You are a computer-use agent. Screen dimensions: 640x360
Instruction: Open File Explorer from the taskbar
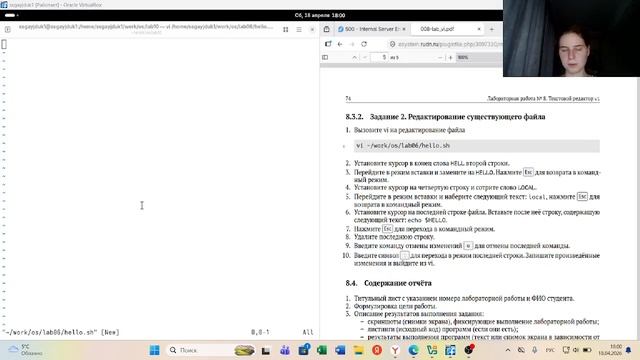click(359, 350)
